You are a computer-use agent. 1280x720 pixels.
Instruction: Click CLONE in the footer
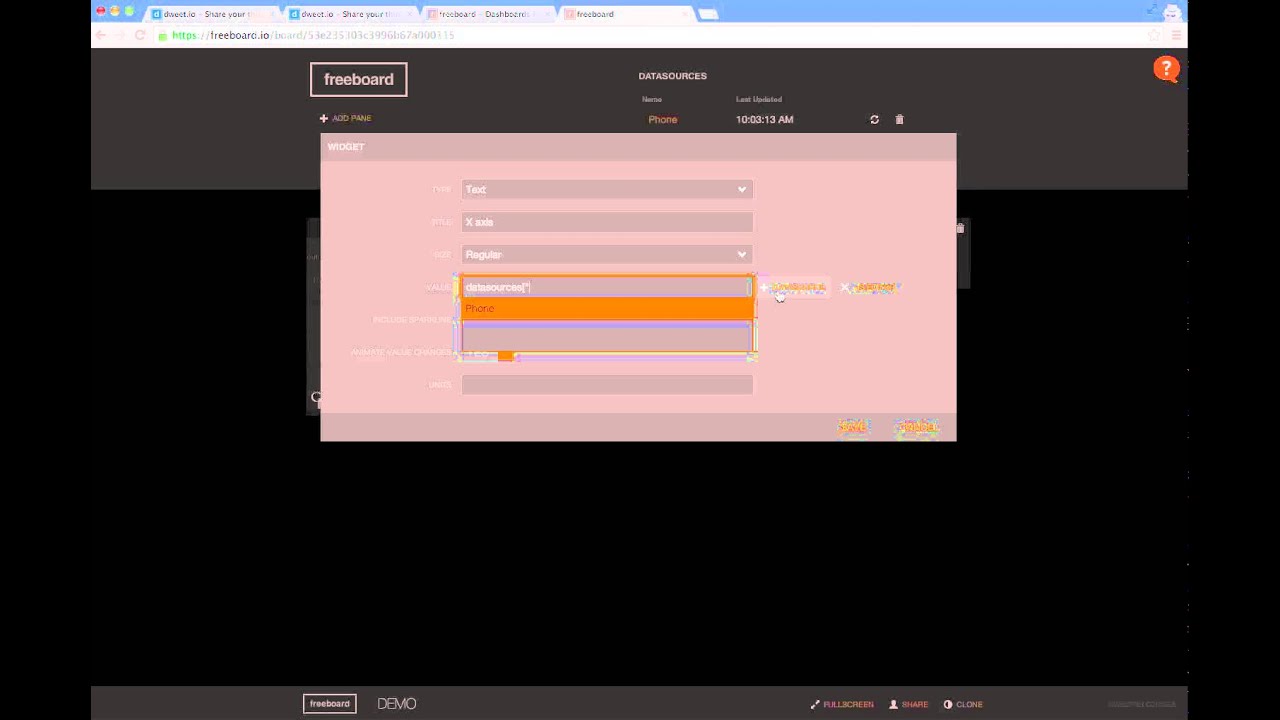point(963,704)
